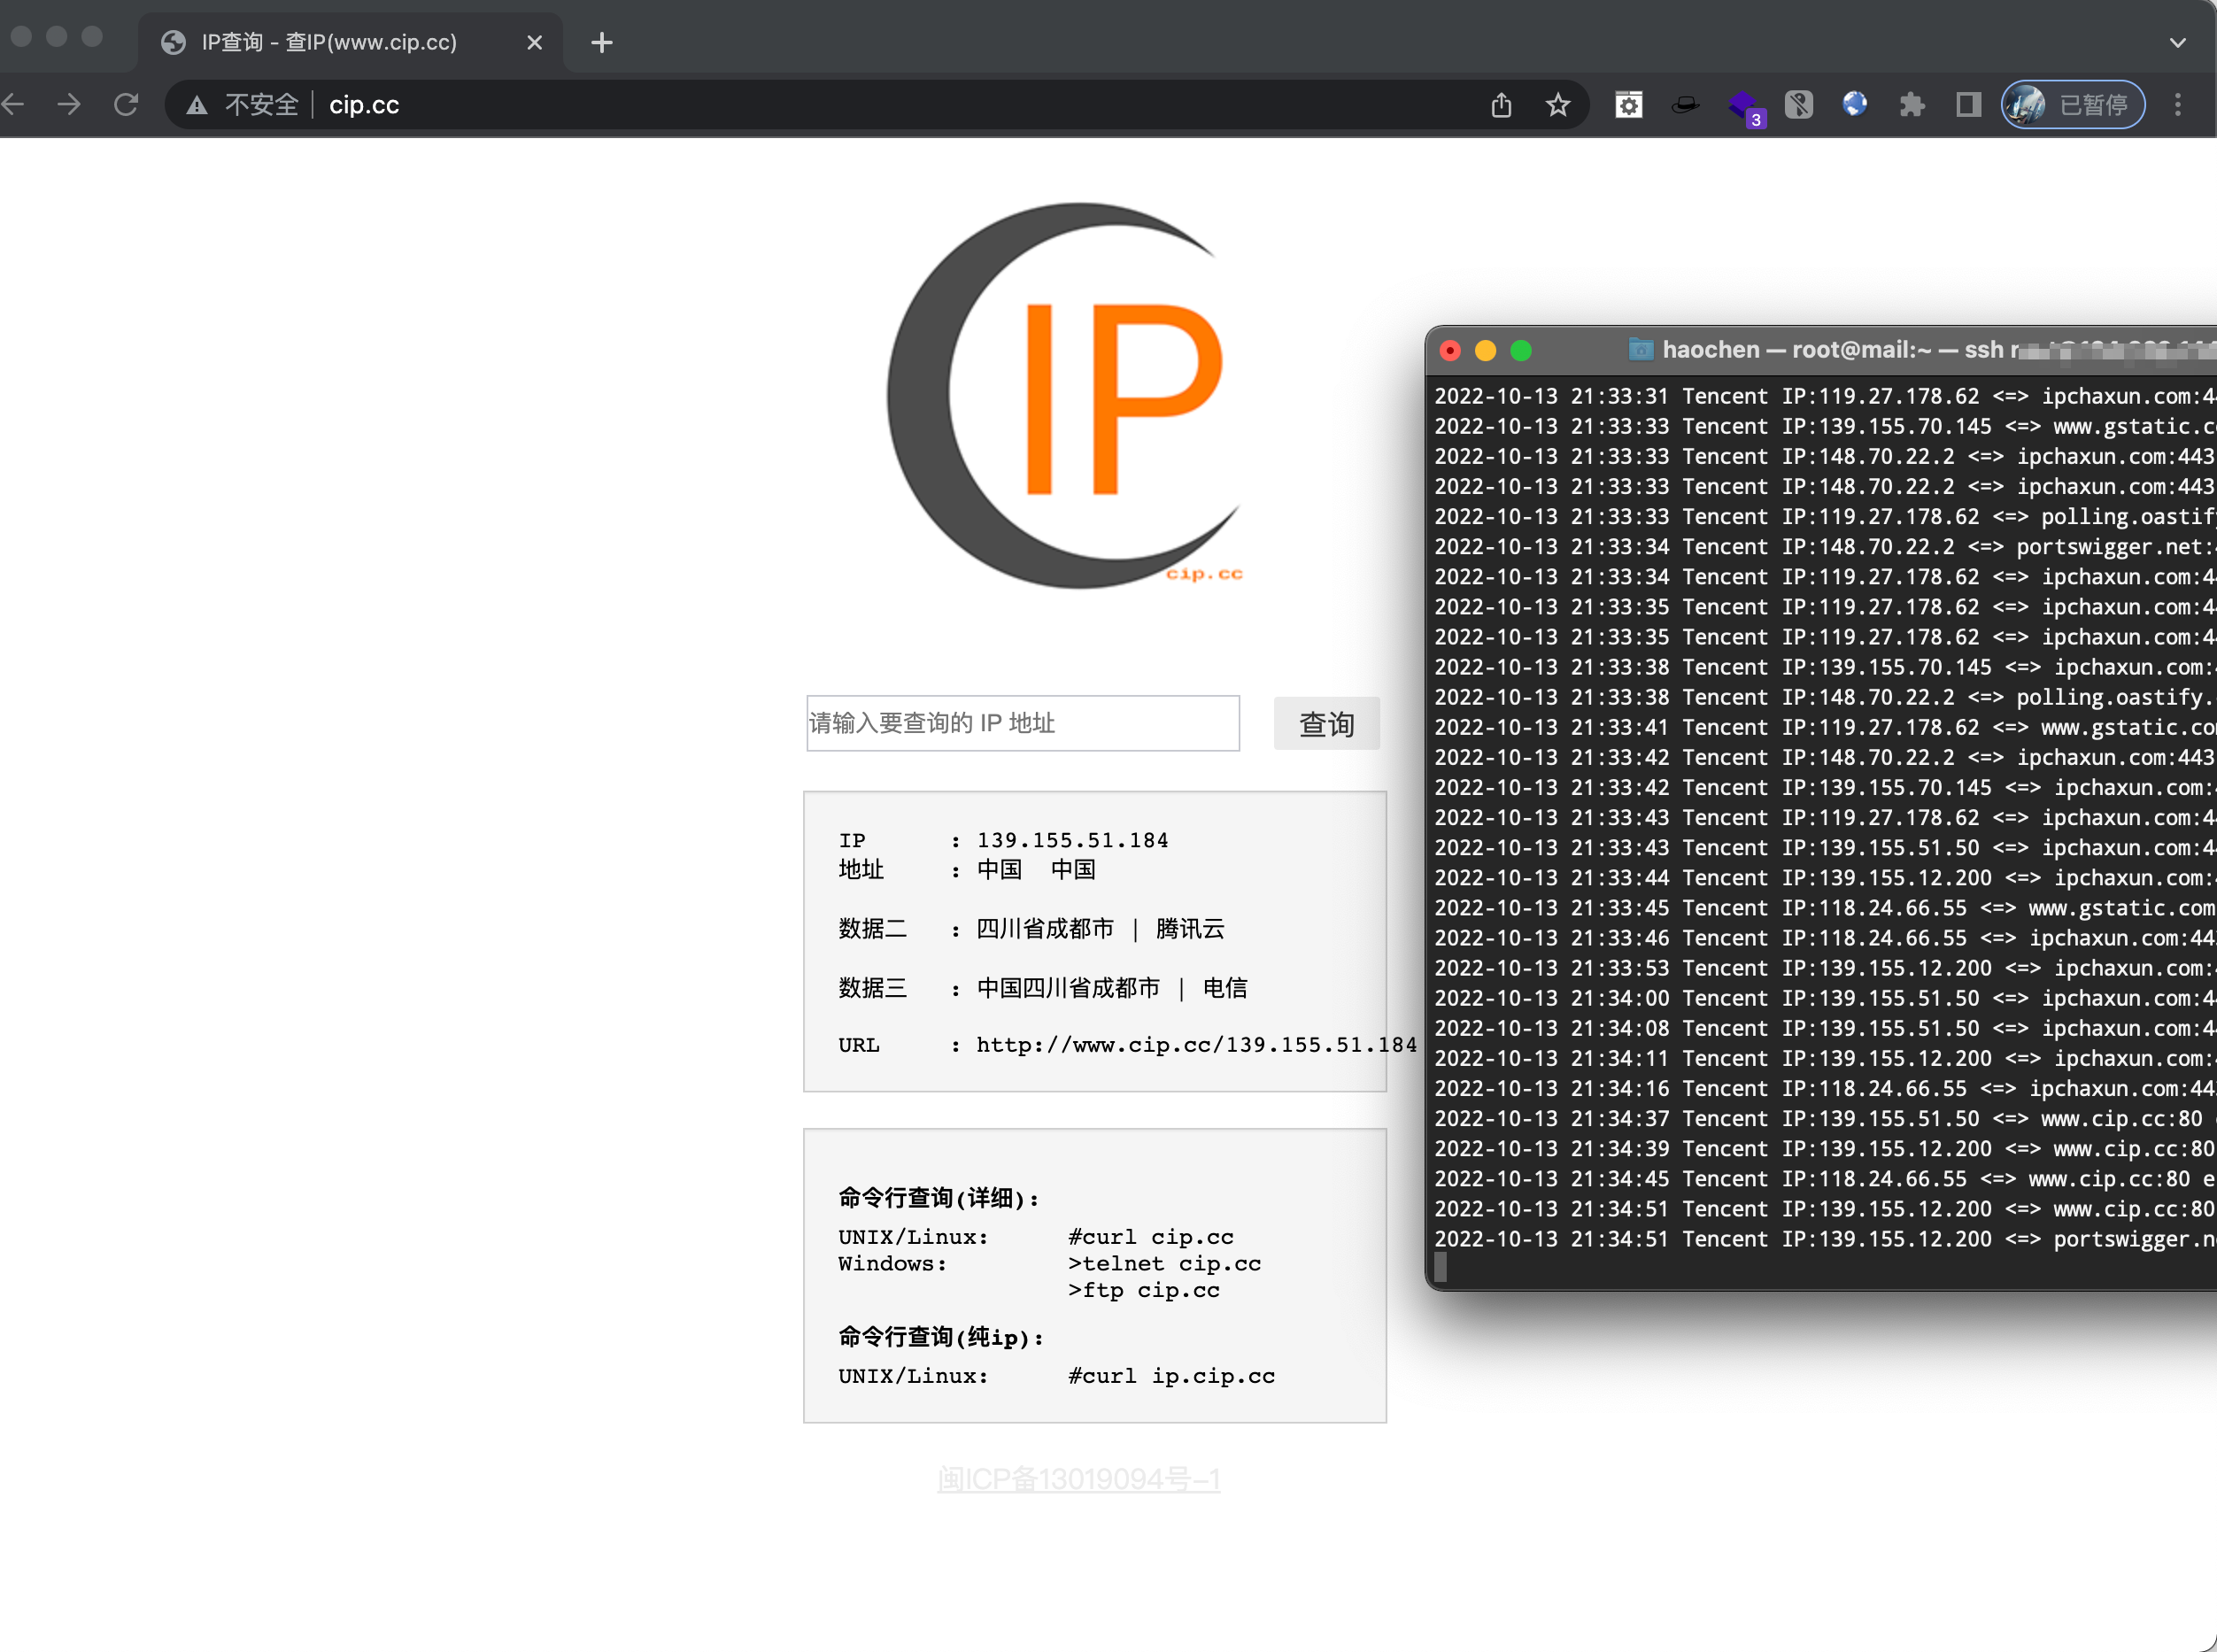Image resolution: width=2217 pixels, height=1652 pixels.
Task: Click the 命令行查询(详细) heading
Action: (940, 1198)
